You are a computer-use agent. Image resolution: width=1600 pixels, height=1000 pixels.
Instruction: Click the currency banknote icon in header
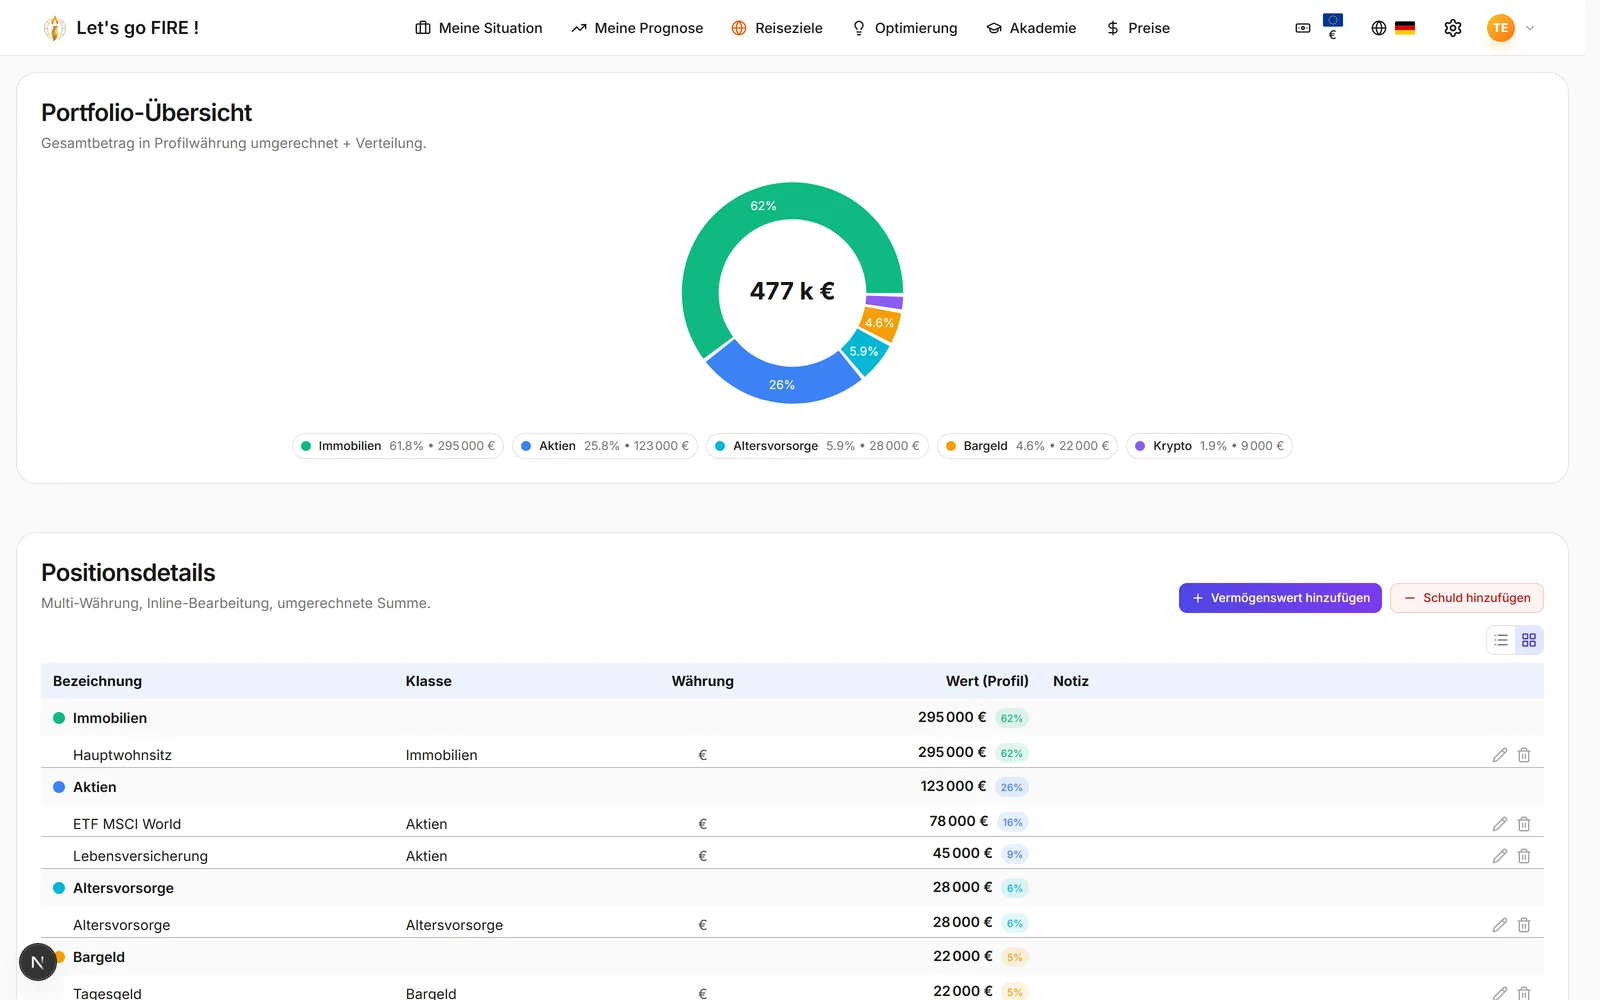coord(1302,28)
